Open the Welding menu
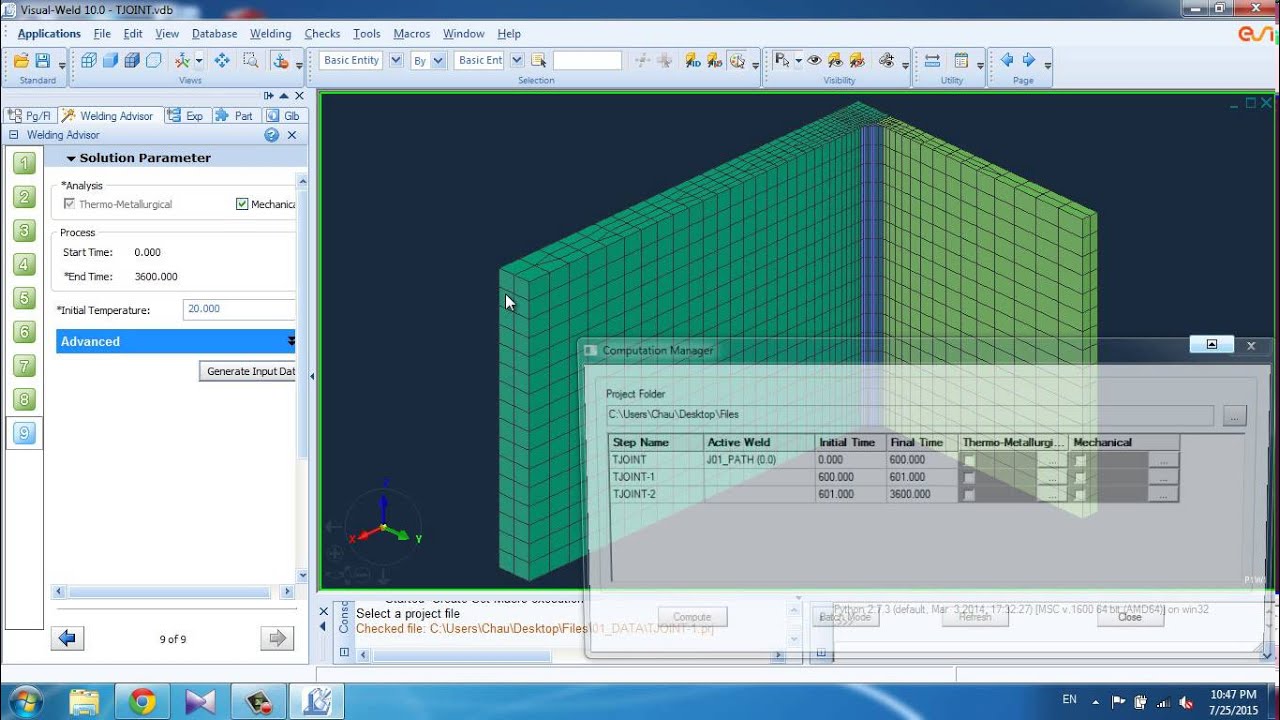Screen dimensions: 1280x720 point(270,33)
